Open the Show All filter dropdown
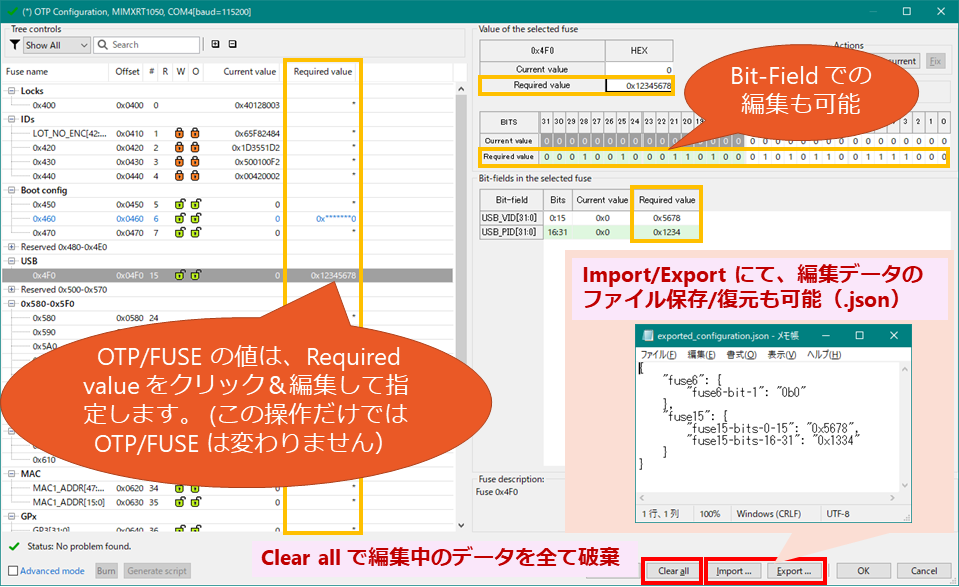Screen dimensions: 959x587 coord(57,45)
